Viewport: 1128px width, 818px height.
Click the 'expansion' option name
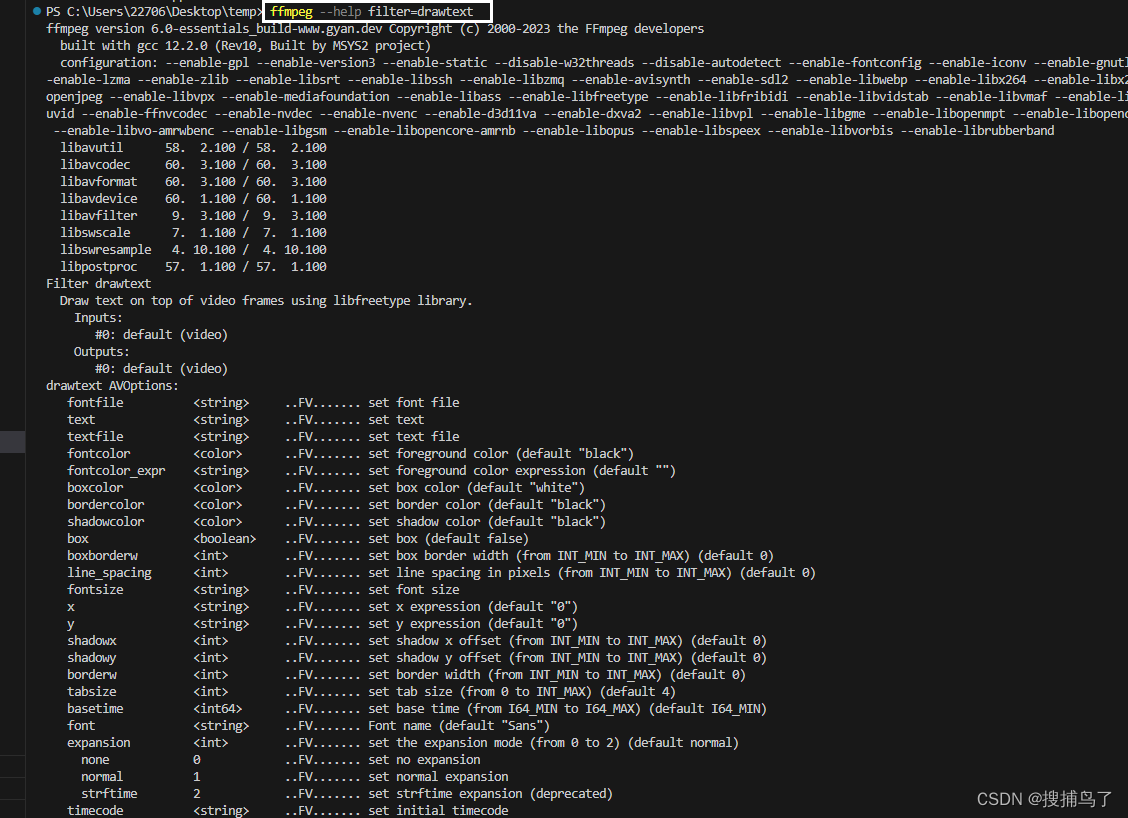tap(99, 743)
